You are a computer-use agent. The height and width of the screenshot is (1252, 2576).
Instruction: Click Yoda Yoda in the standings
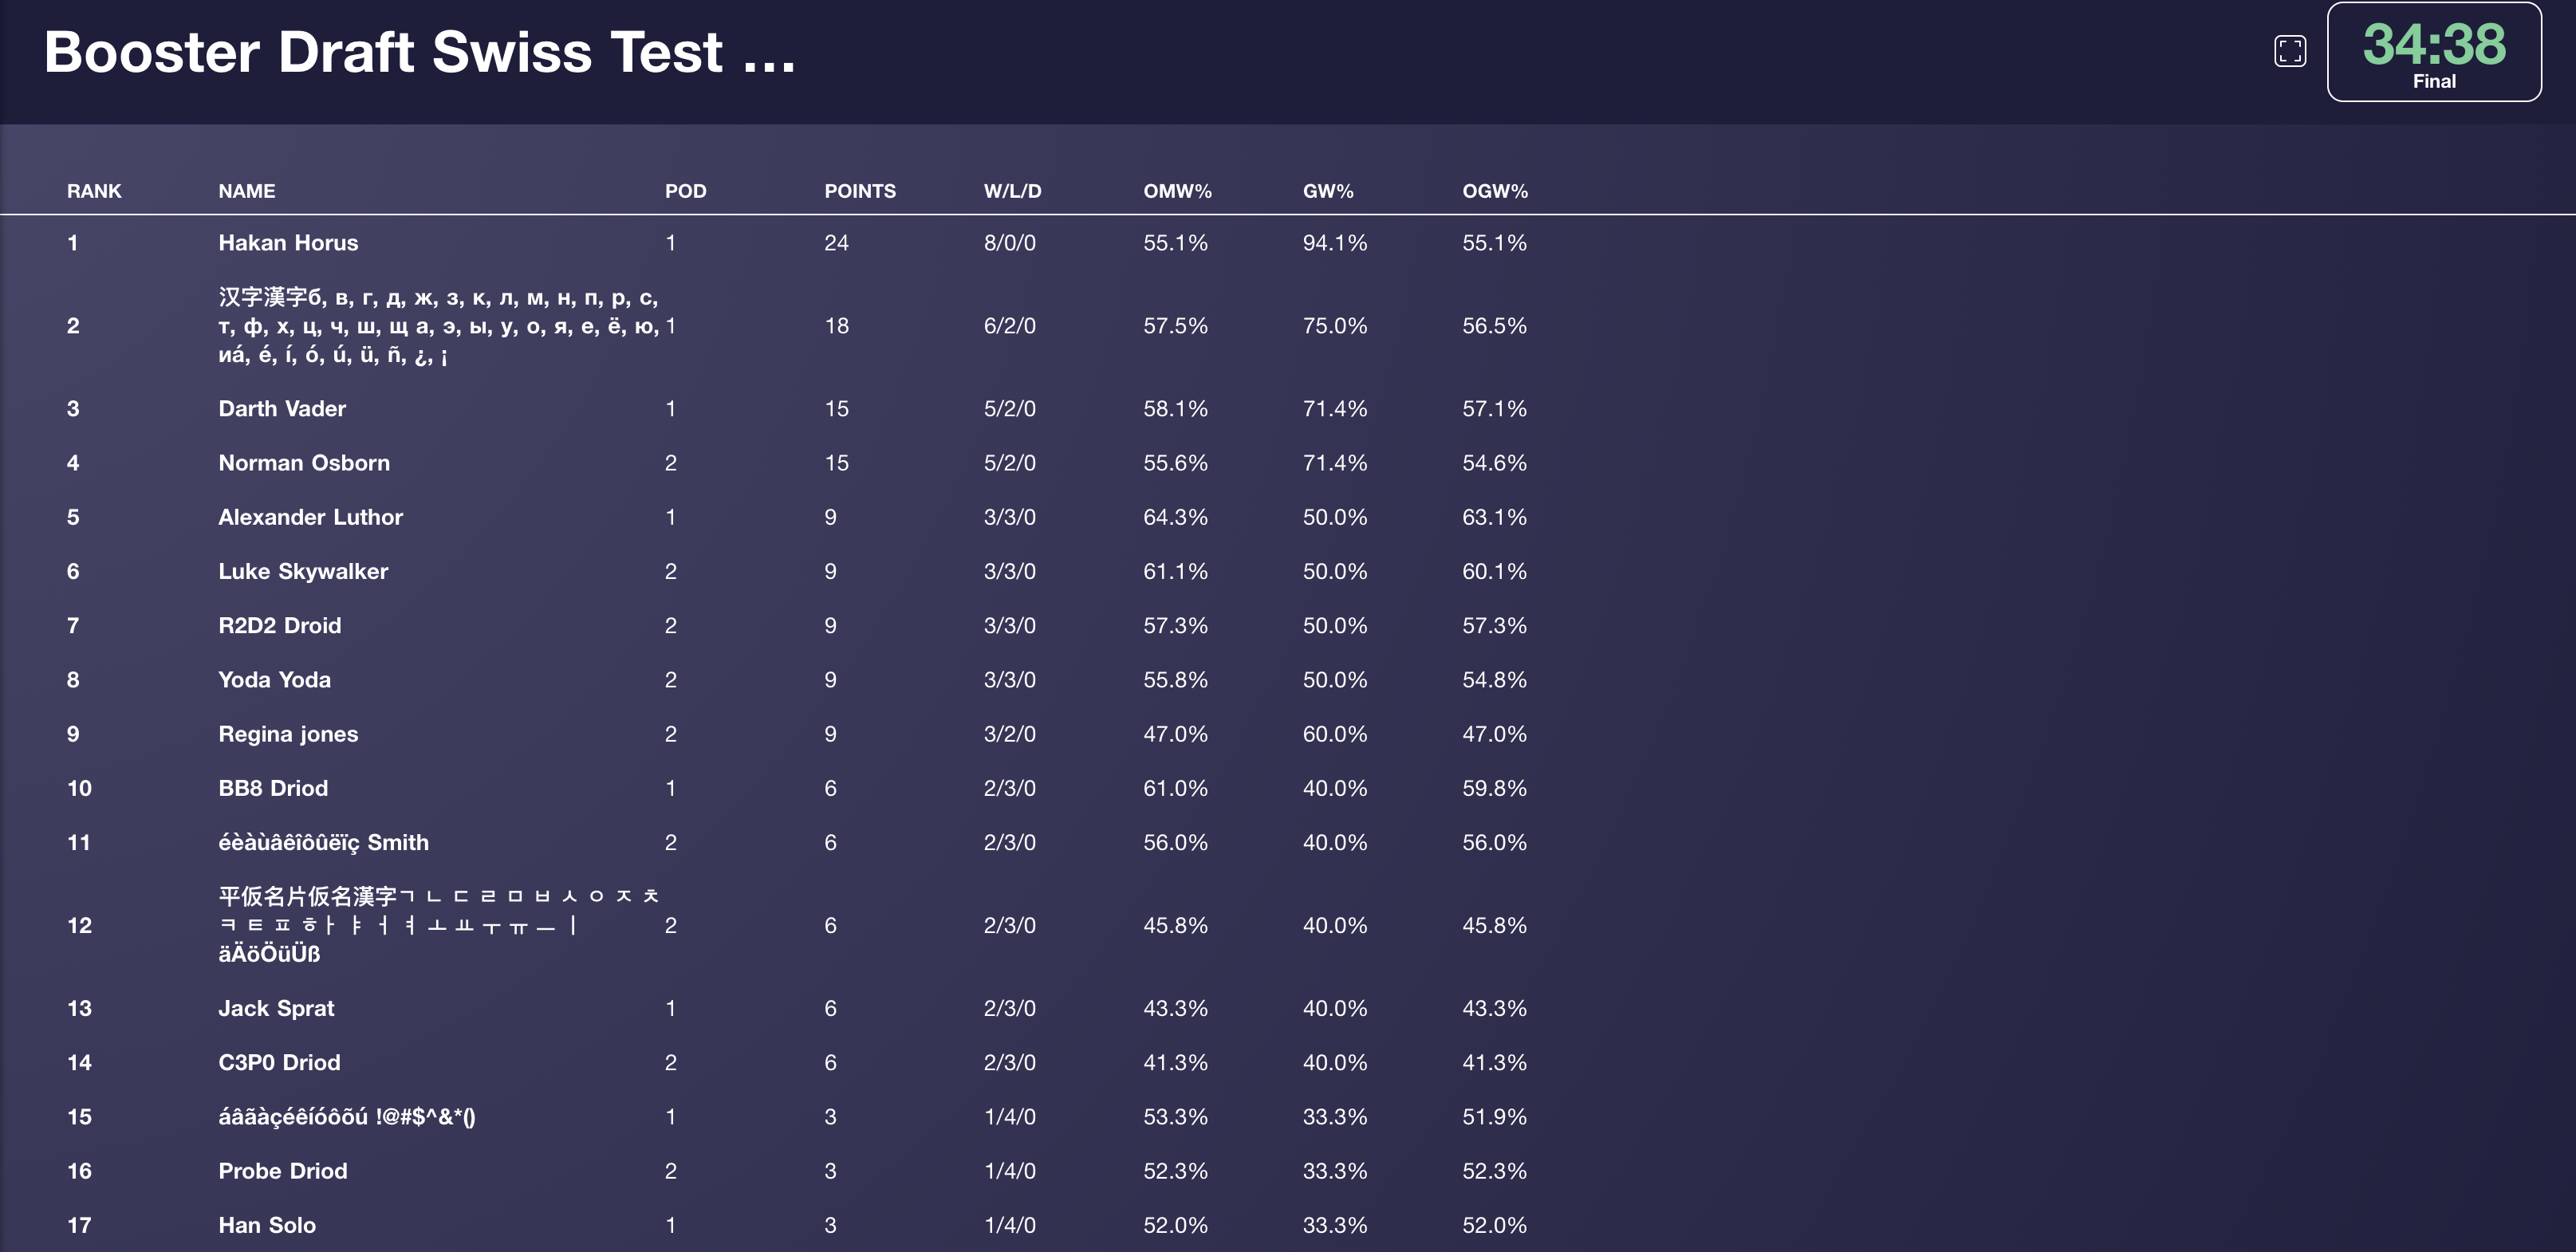274,680
